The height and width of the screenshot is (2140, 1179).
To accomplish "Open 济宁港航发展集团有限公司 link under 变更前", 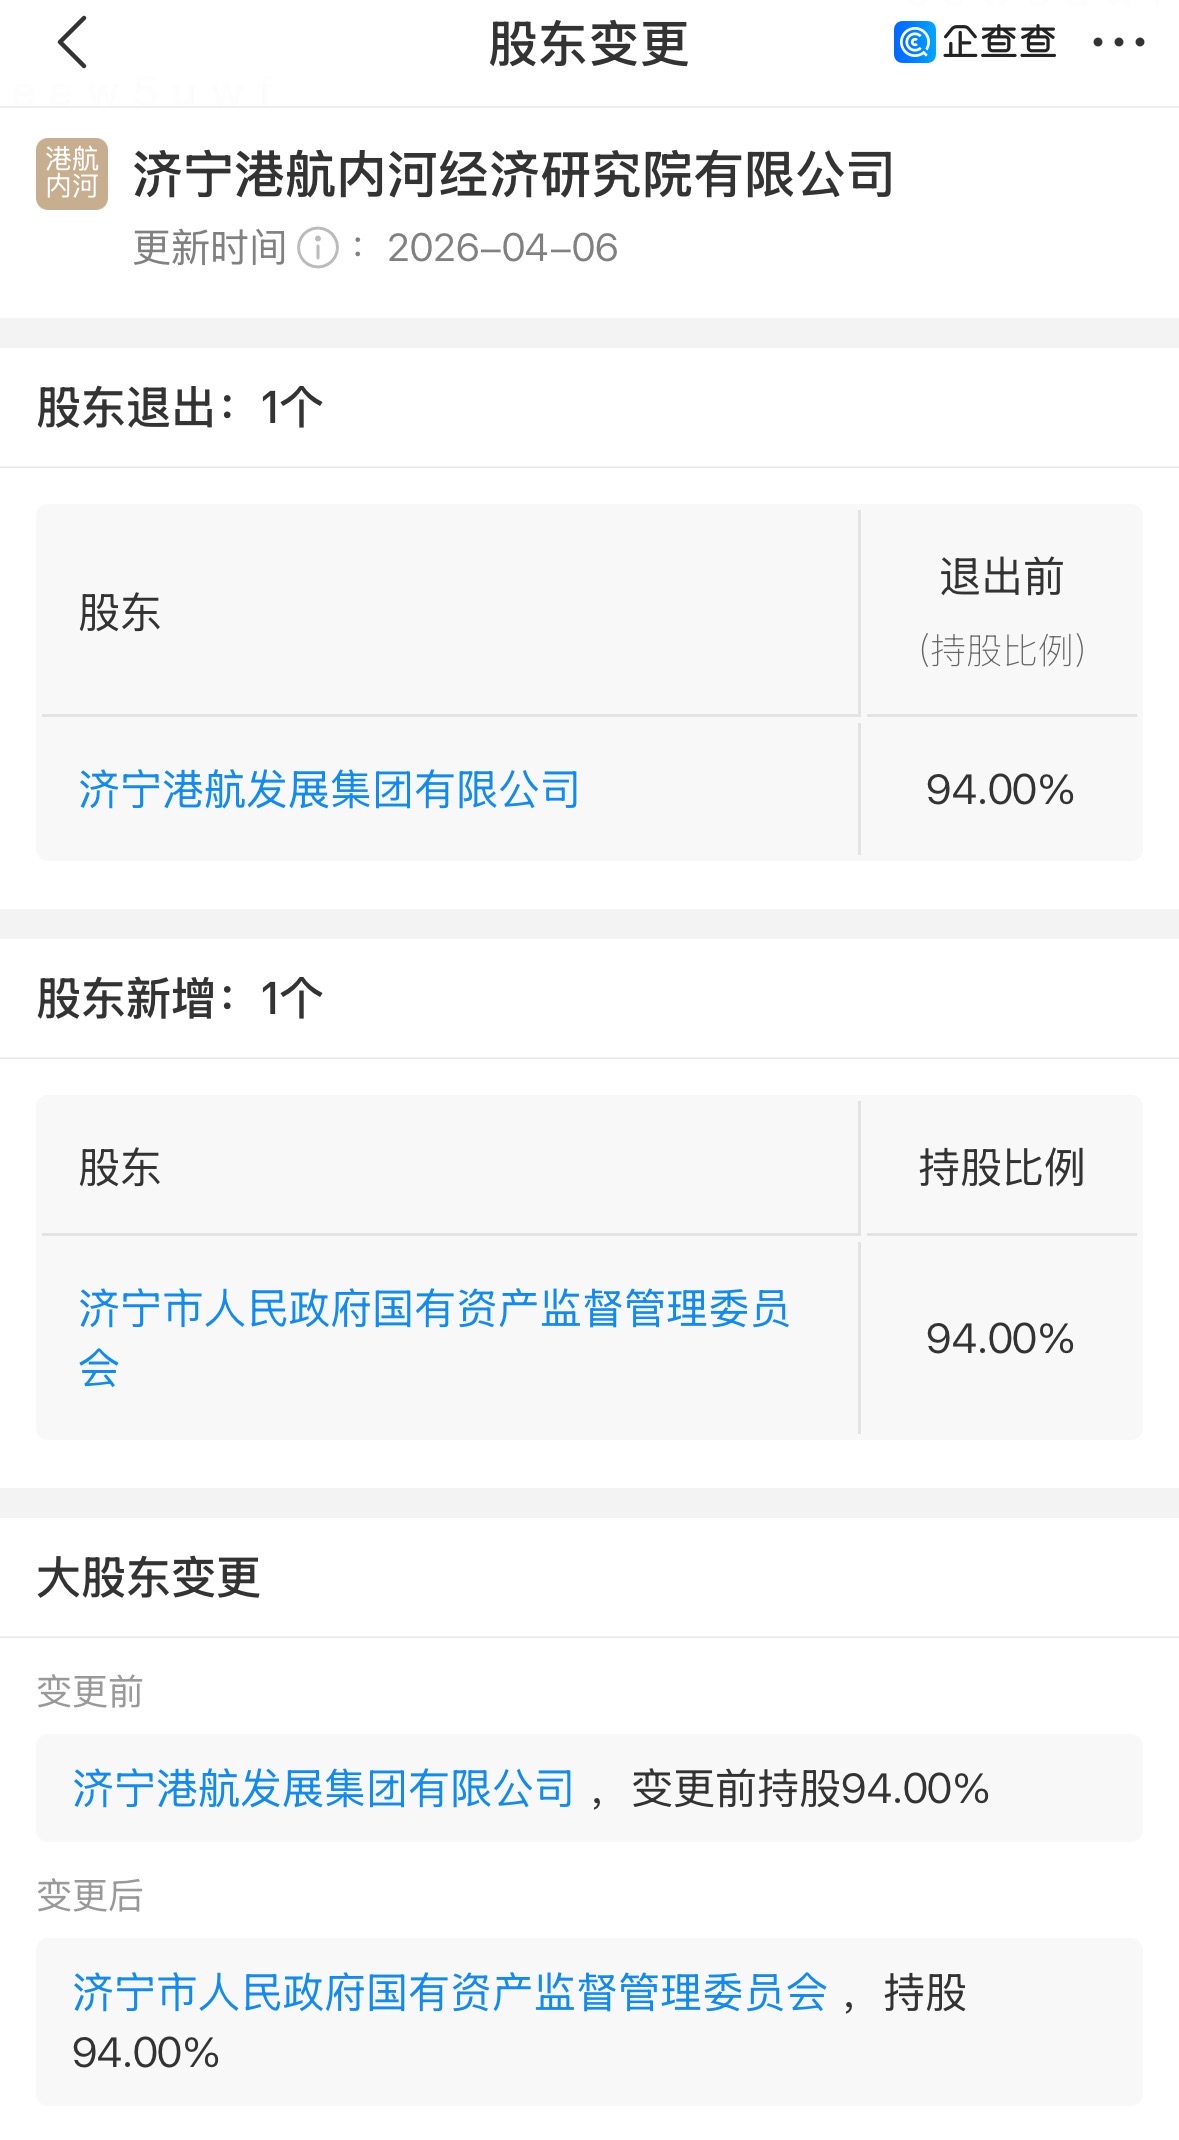I will 323,1789.
